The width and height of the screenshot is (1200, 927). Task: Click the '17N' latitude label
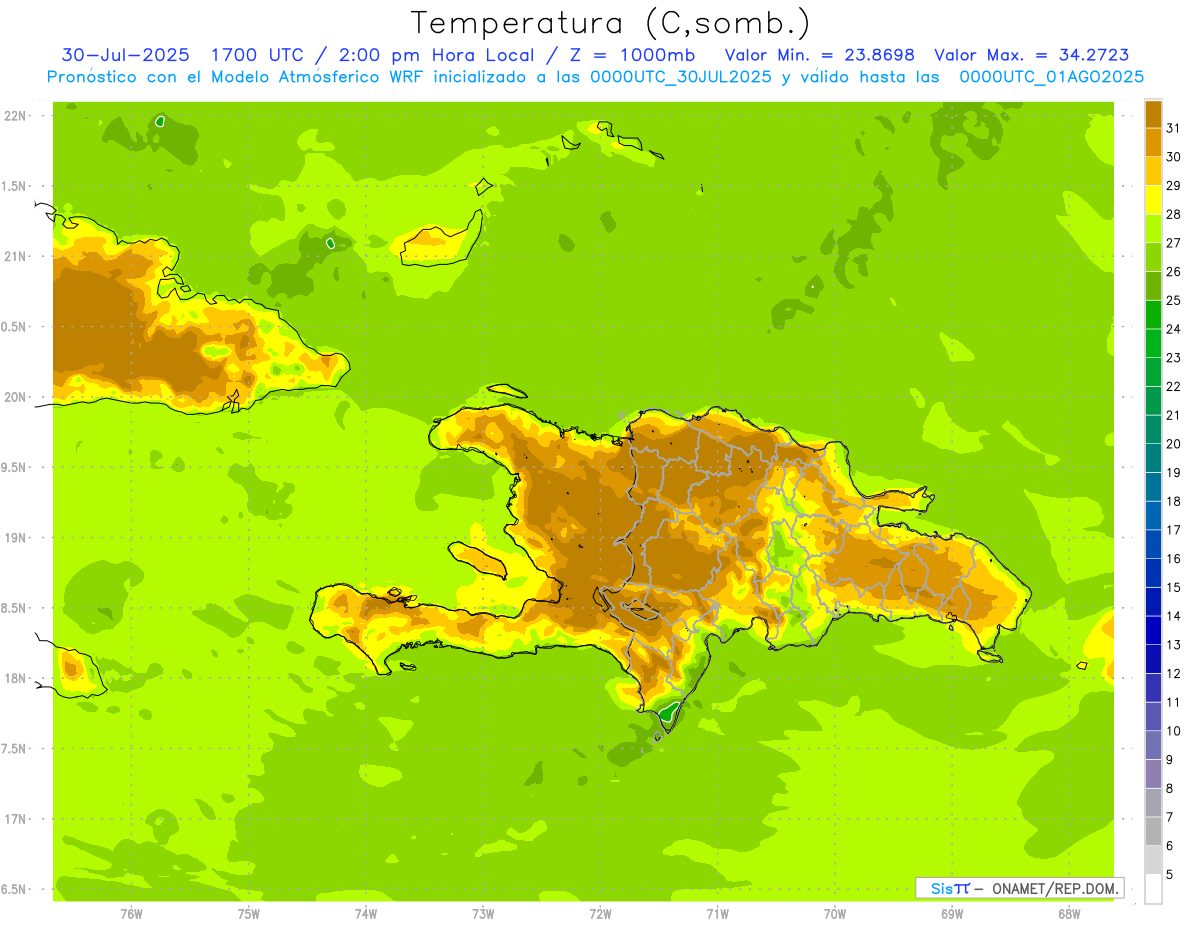click(15, 819)
